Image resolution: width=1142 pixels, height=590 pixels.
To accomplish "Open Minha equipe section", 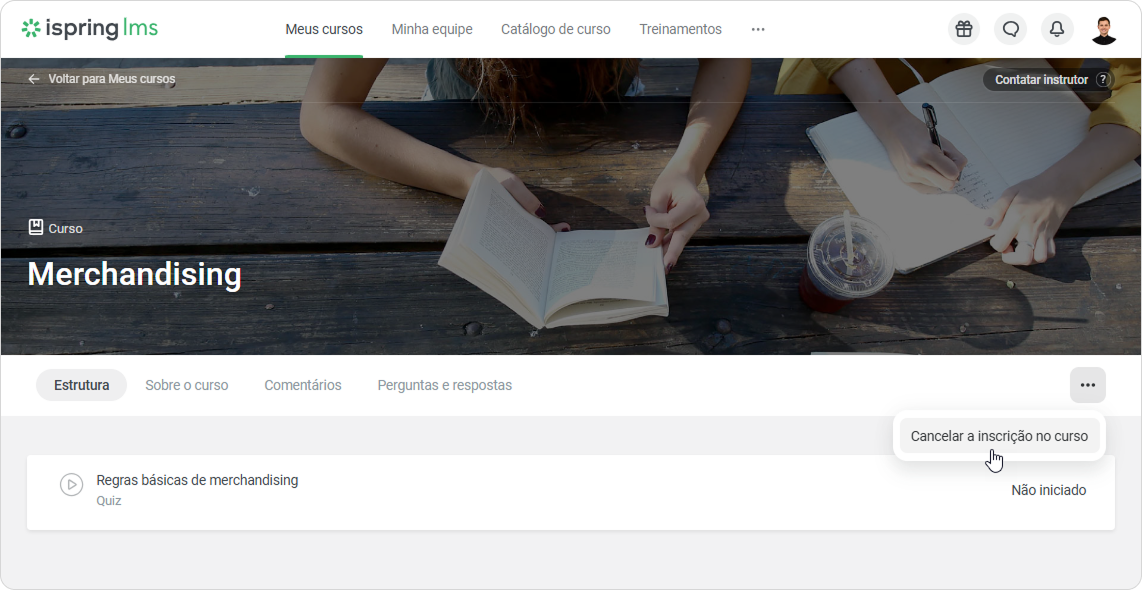I will tap(432, 30).
